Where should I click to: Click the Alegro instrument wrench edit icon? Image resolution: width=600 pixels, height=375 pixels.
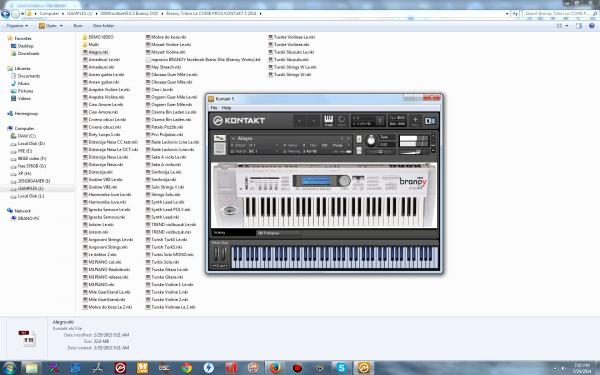coord(220,138)
